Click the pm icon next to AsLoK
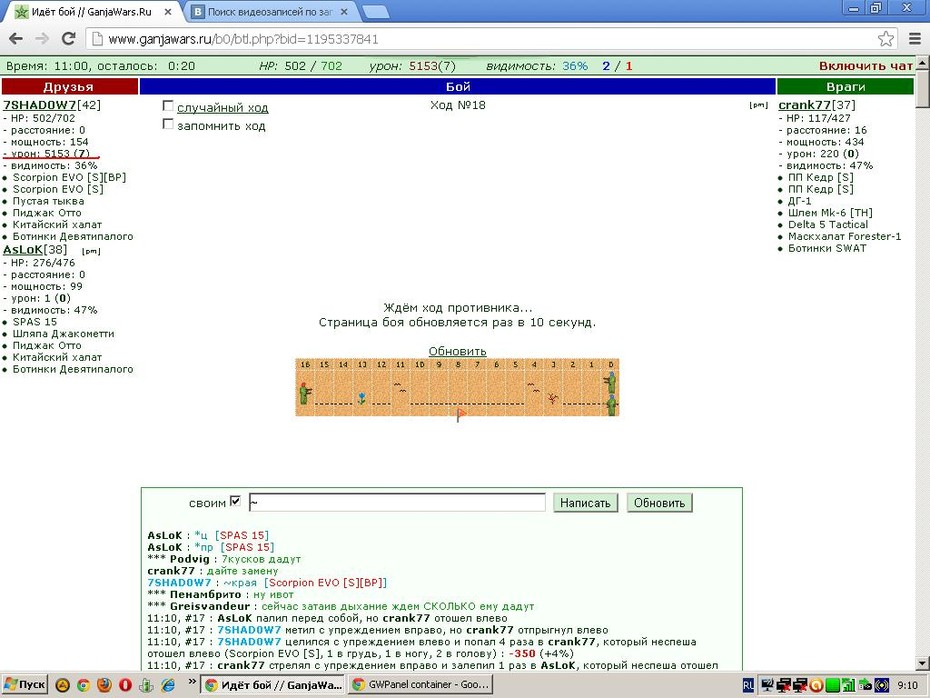This screenshot has height=698, width=930. click(x=91, y=251)
